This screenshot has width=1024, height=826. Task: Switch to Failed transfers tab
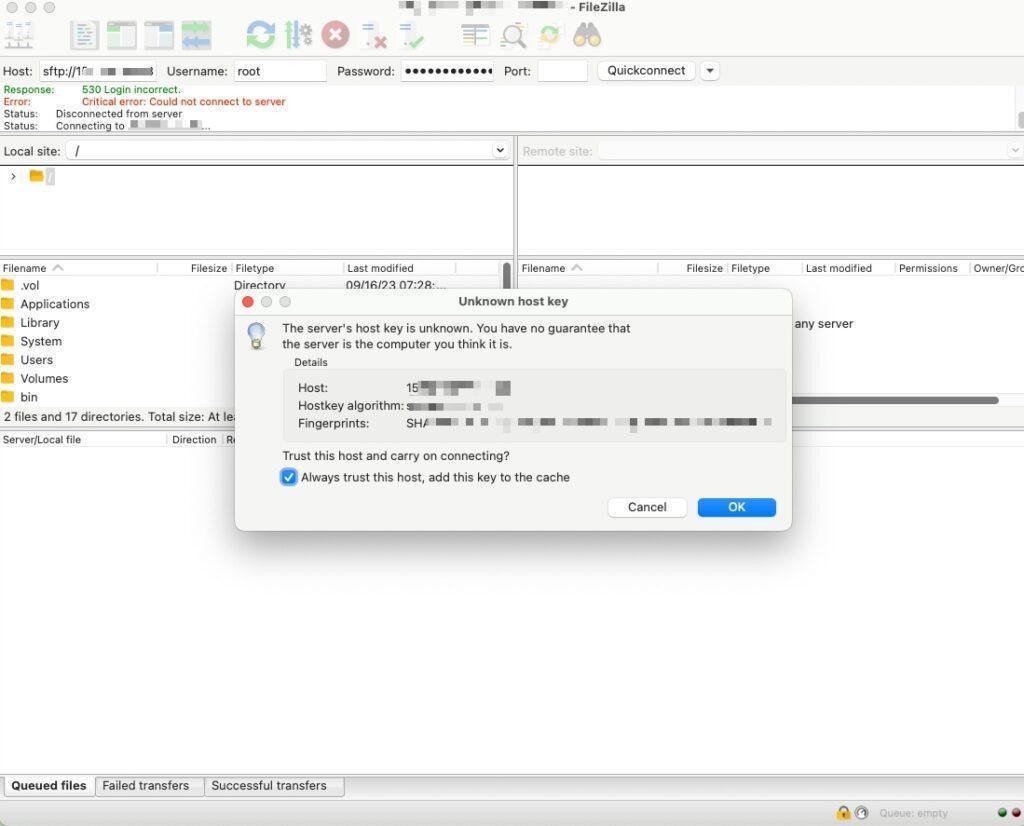pos(146,786)
